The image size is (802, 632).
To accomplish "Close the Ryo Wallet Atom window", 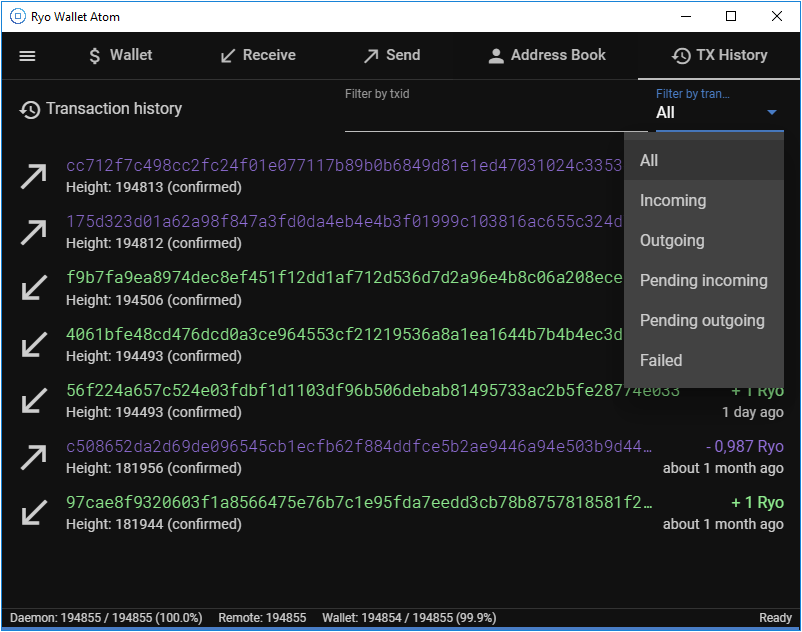I will (777, 16).
